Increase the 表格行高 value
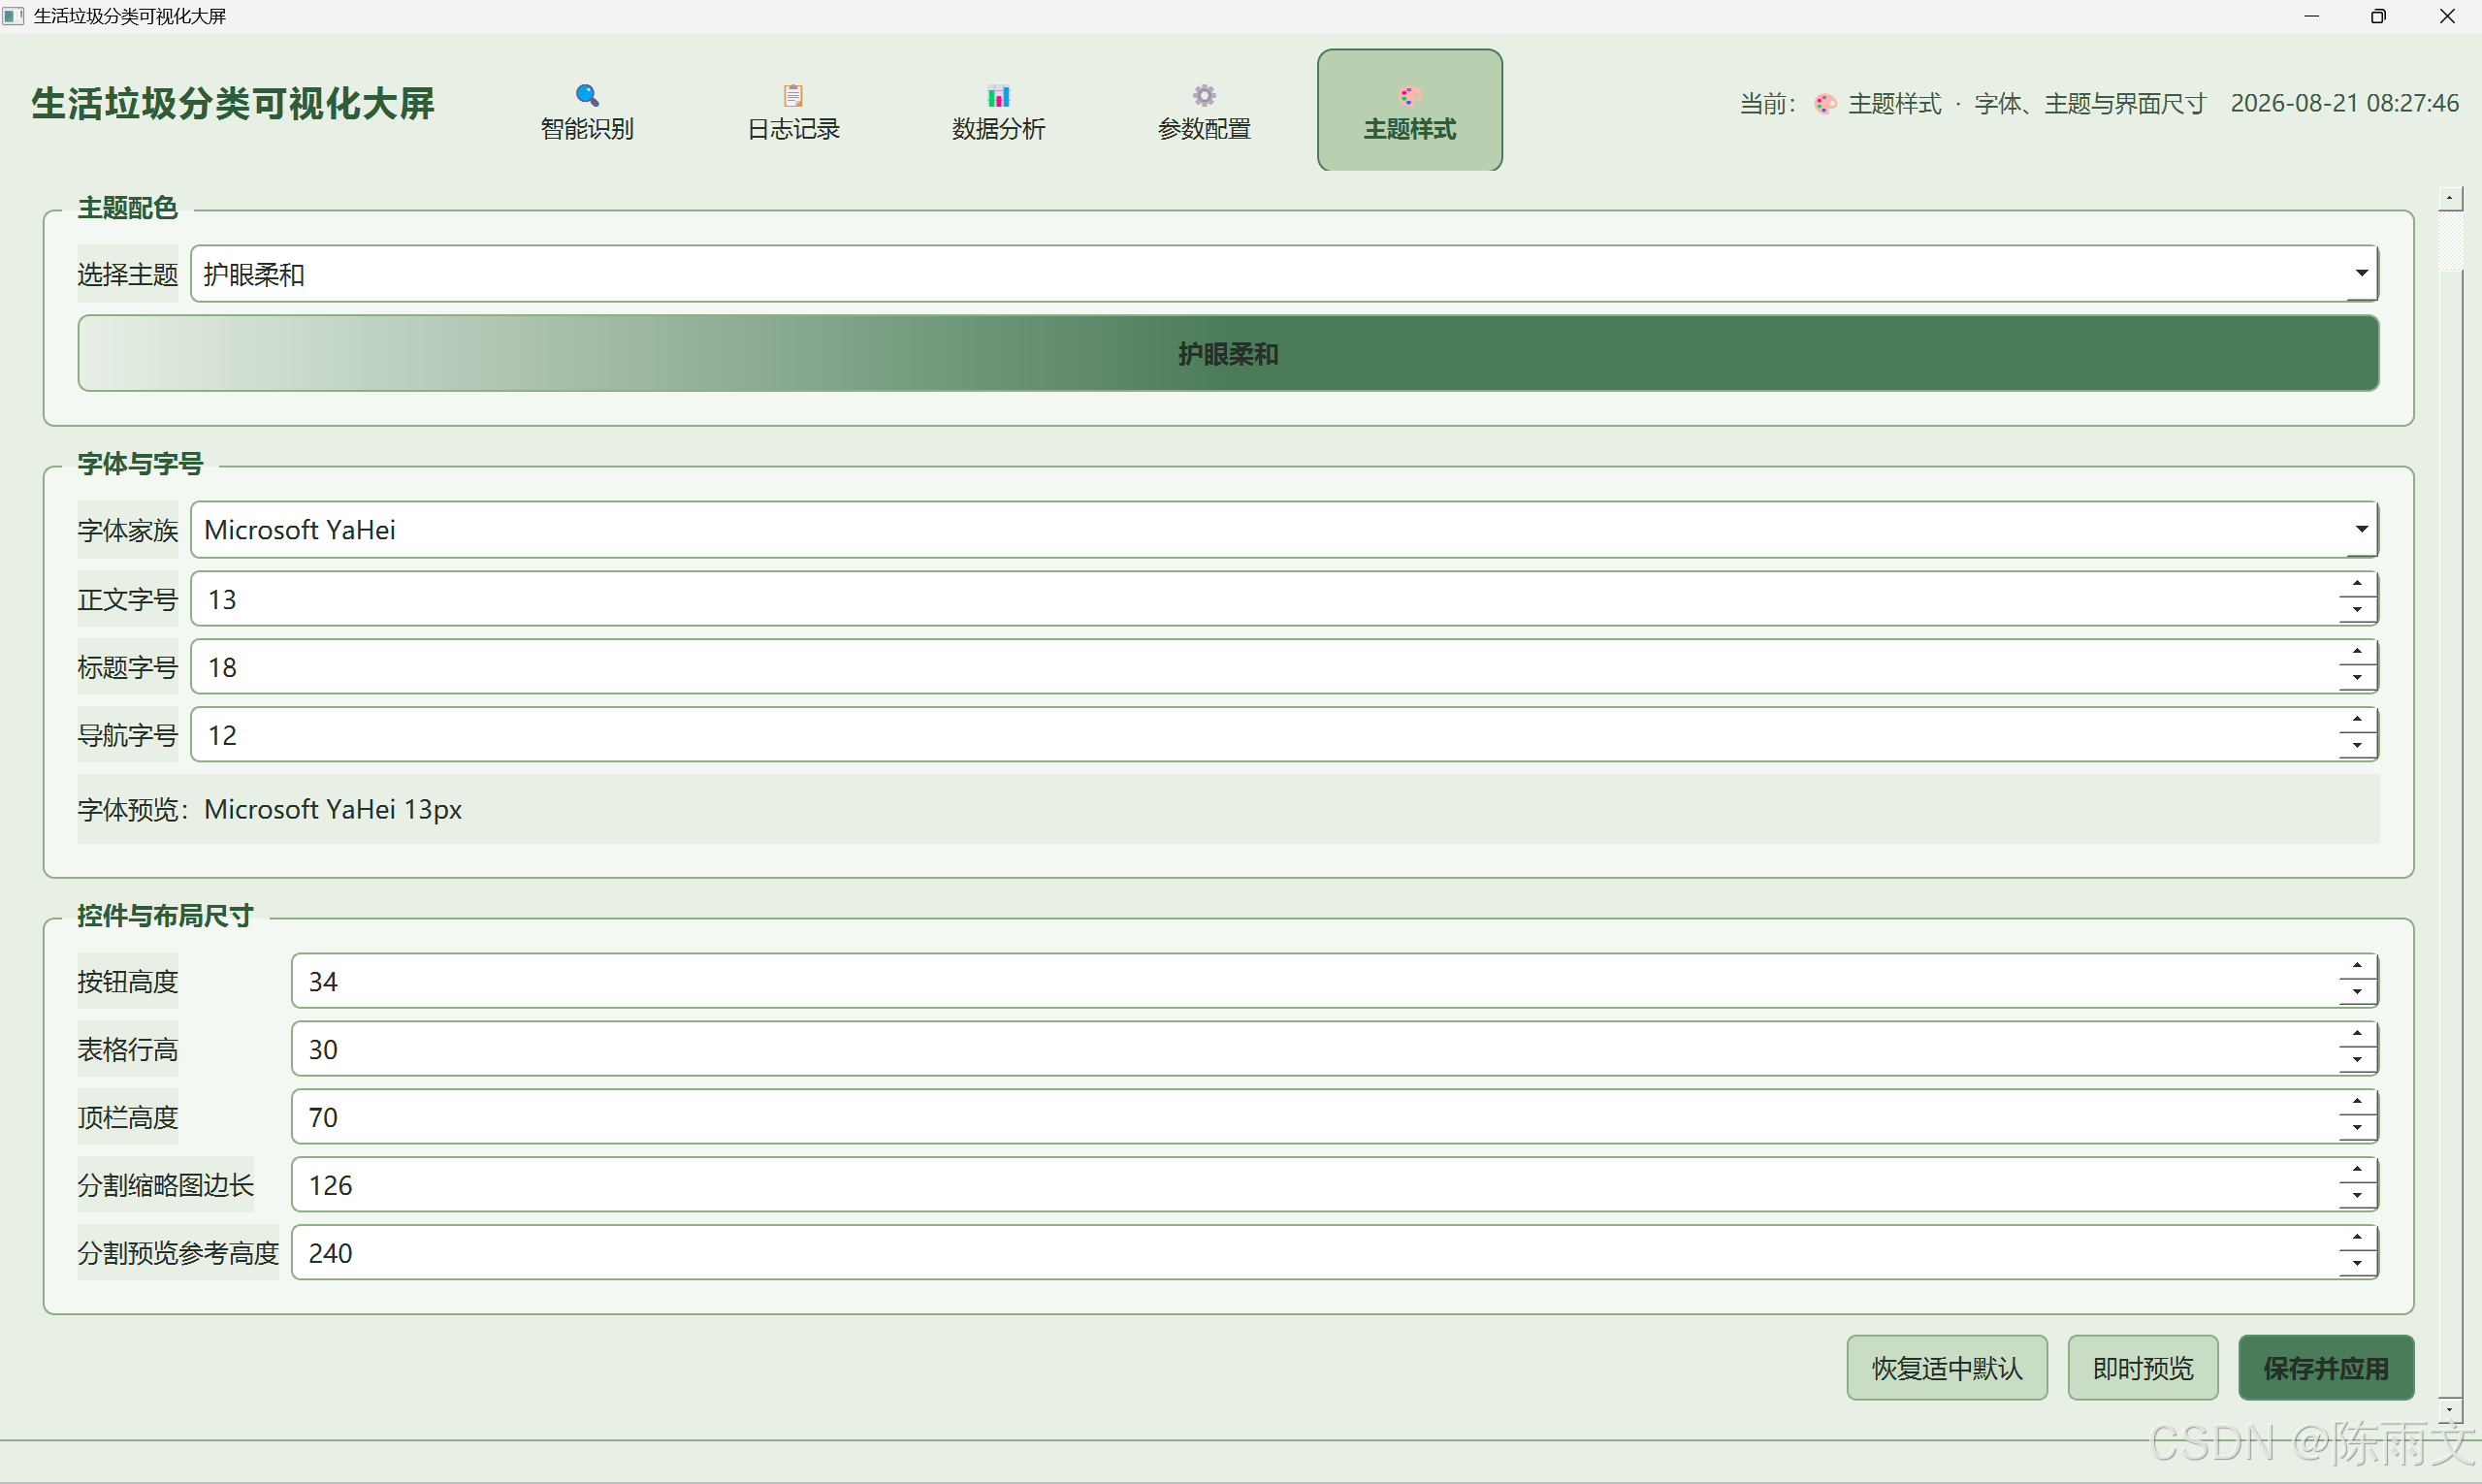The width and height of the screenshot is (2482, 1484). 2357,1035
